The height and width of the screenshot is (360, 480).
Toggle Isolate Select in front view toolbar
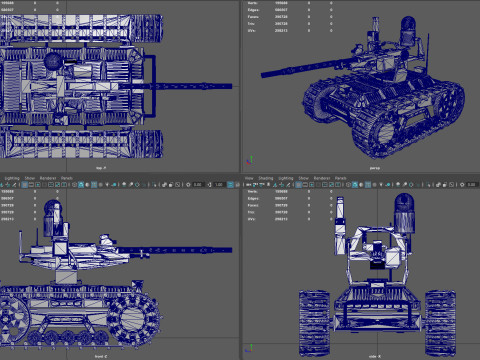pos(155,185)
